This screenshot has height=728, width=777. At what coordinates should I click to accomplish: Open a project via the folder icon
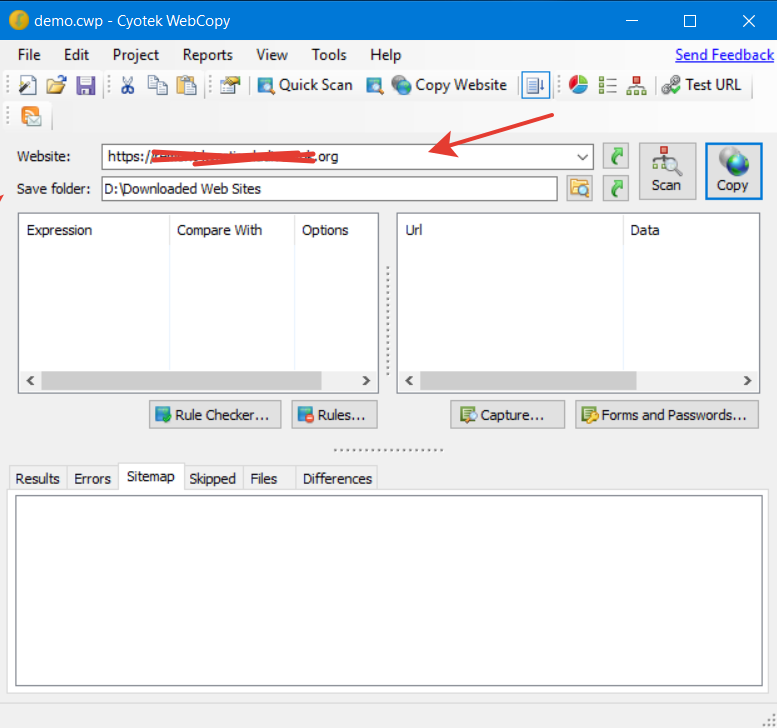tap(56, 85)
